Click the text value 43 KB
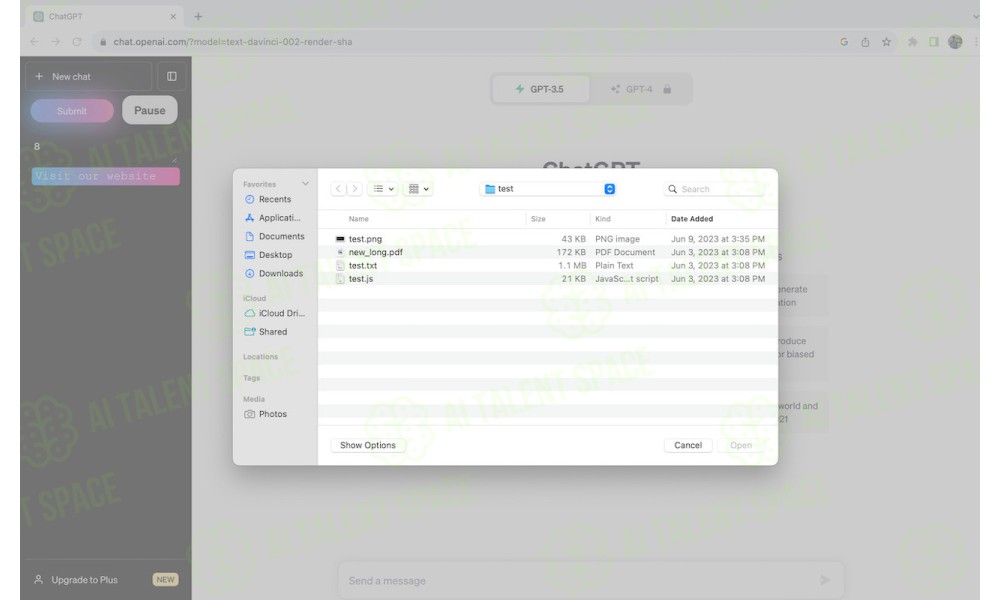Screen dimensions: 1000x600 (573, 239)
